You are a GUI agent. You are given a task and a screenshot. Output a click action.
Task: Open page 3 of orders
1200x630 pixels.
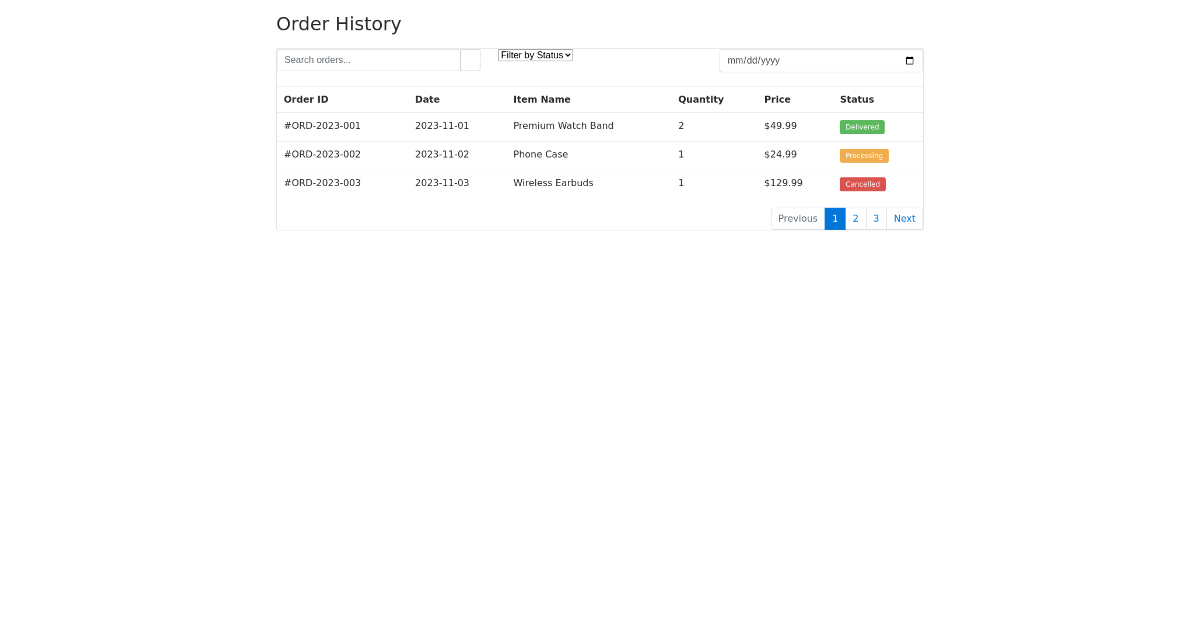click(876, 218)
